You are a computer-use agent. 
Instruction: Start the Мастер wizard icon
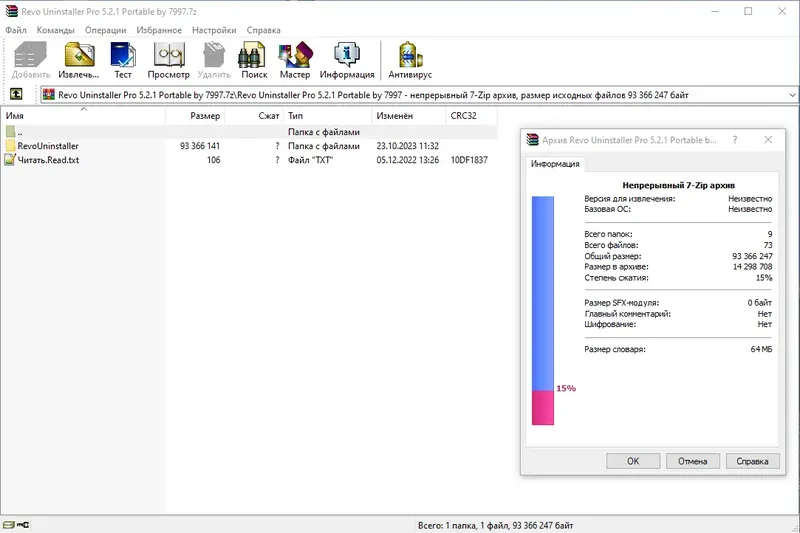pos(294,60)
